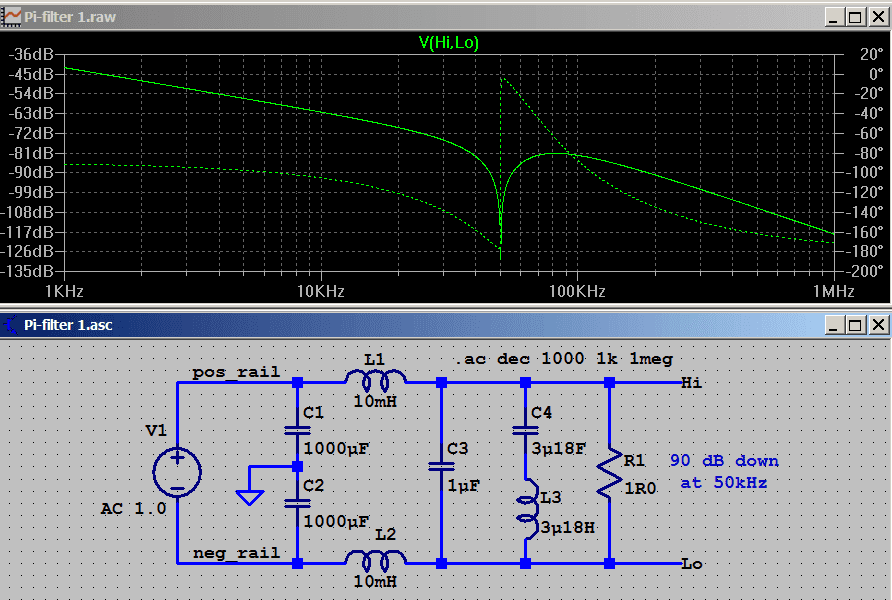This screenshot has height=600, width=892.
Task: Click the Pi-filter 1.raw window icon
Action: [13, 17]
